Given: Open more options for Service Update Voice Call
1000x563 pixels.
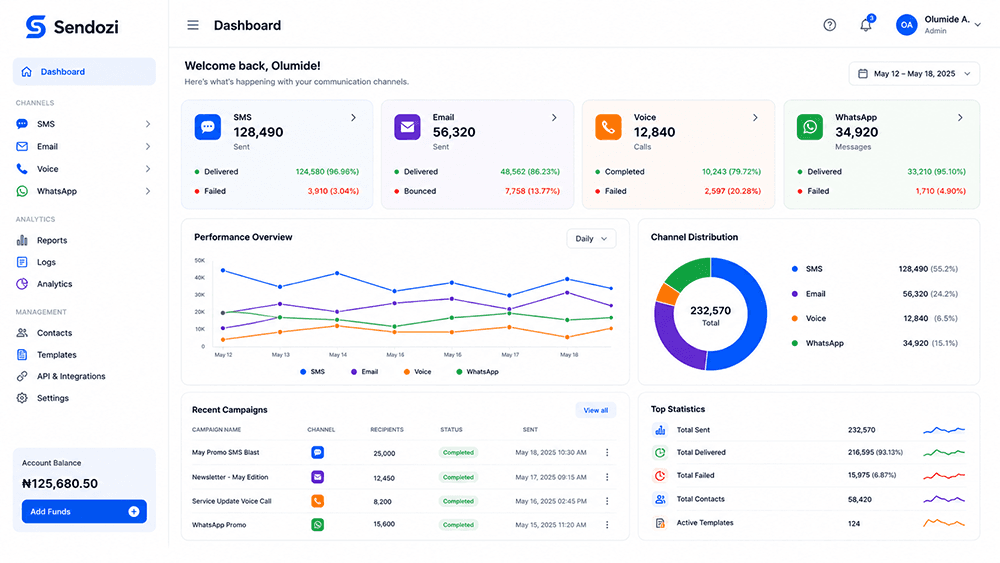Looking at the screenshot, I should (607, 501).
